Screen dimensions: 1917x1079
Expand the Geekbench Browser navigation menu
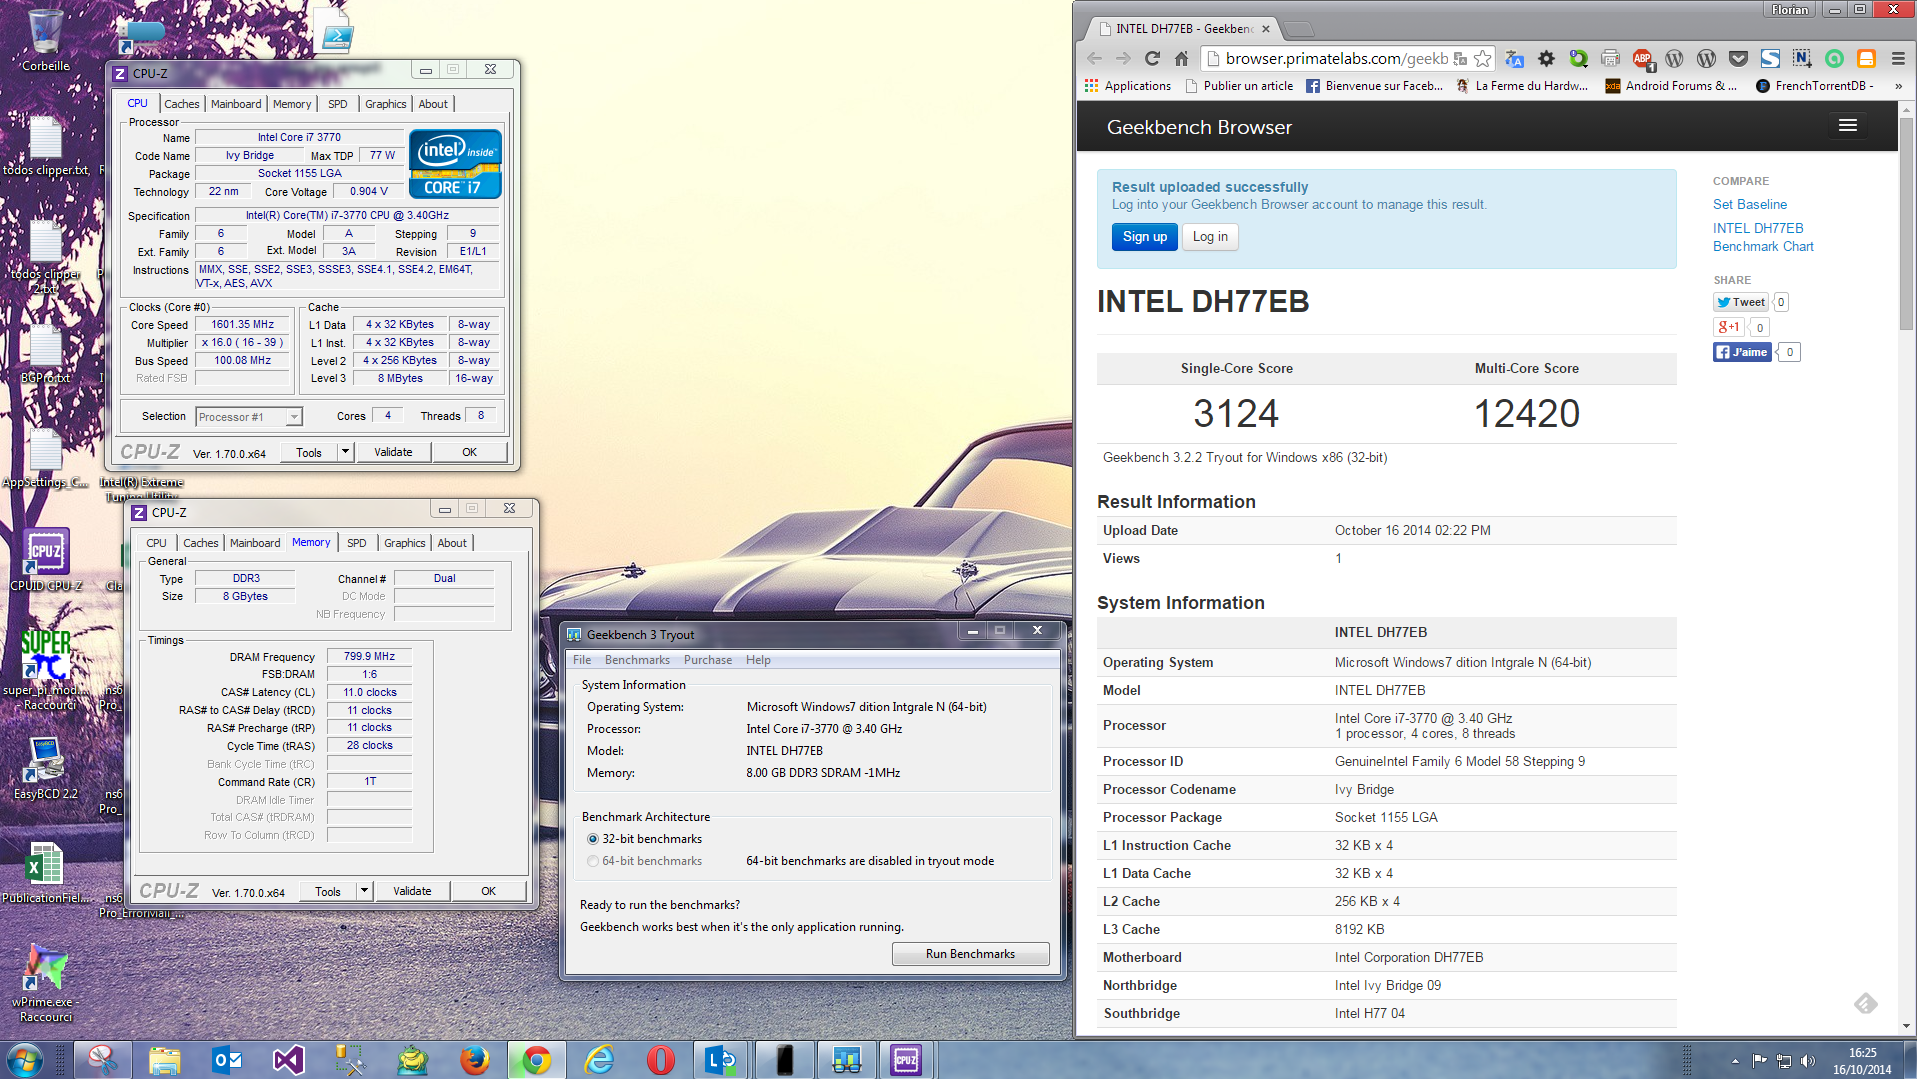tap(1847, 126)
